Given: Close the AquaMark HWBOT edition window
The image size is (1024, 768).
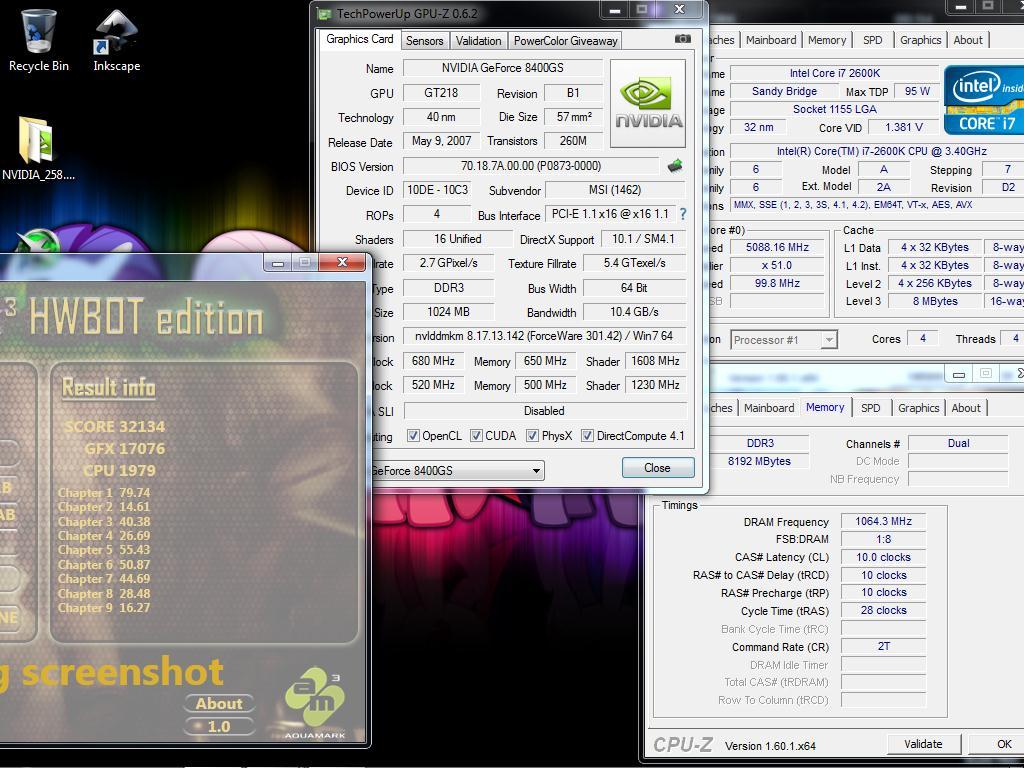Looking at the screenshot, I should [342, 263].
